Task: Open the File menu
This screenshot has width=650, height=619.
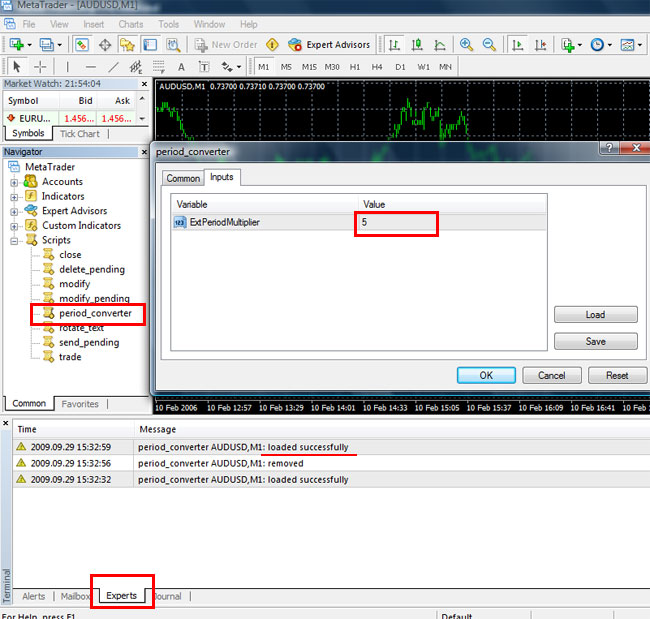Action: click(x=29, y=24)
